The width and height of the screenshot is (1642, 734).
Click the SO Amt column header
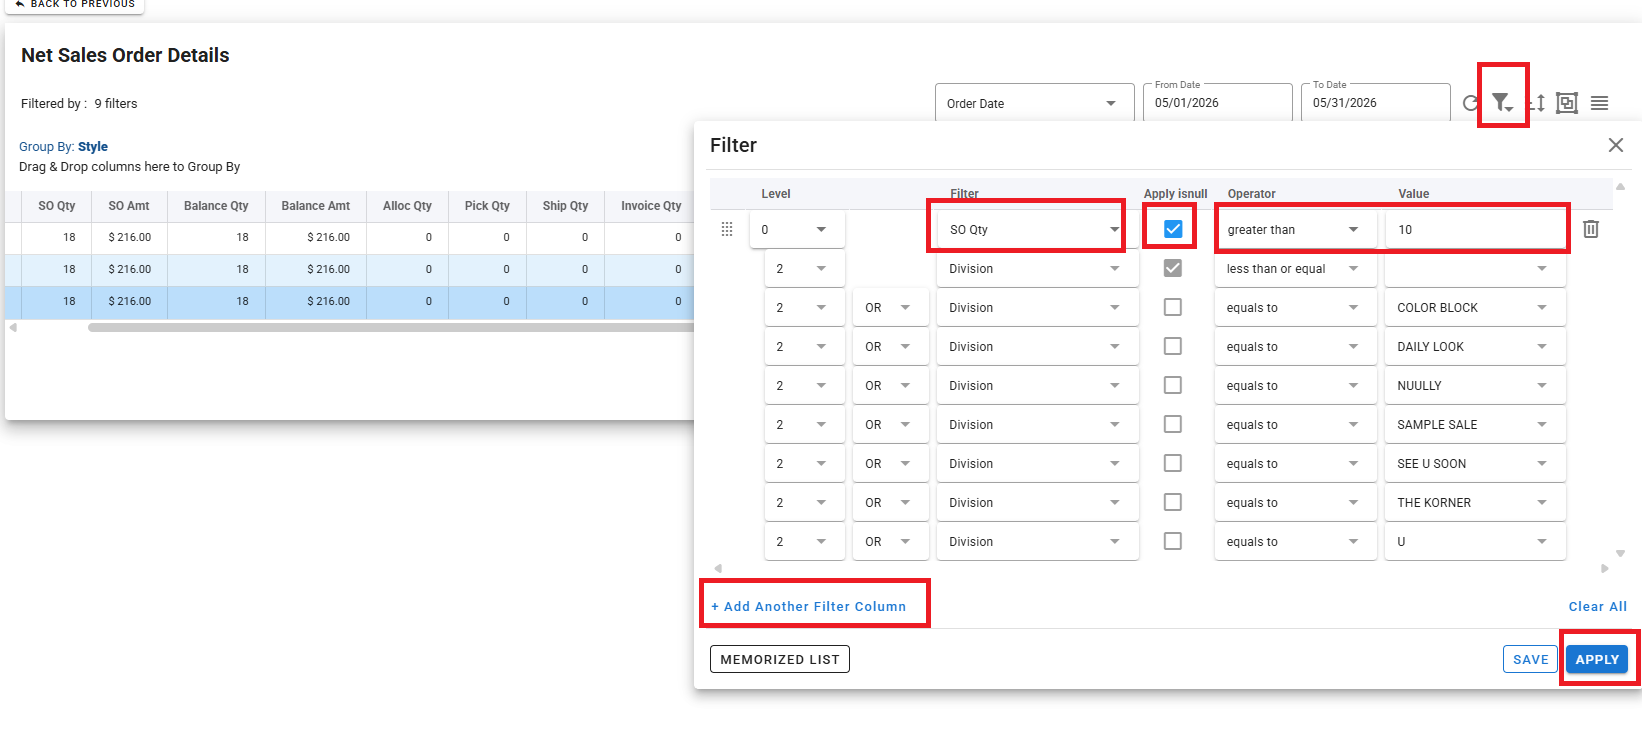pyautogui.click(x=129, y=206)
